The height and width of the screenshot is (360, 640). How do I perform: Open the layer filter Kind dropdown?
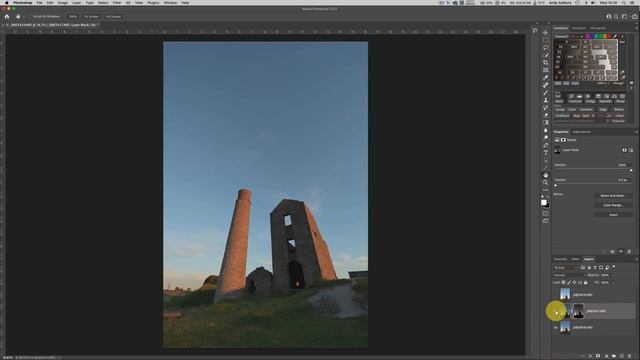click(566, 268)
